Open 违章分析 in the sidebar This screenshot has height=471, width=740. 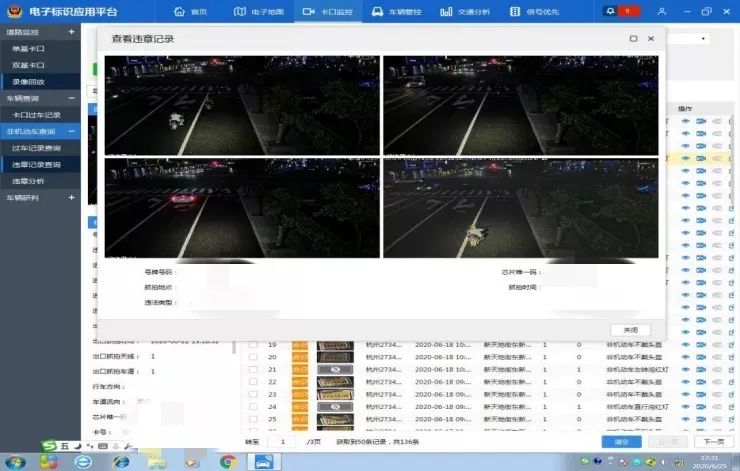point(40,181)
